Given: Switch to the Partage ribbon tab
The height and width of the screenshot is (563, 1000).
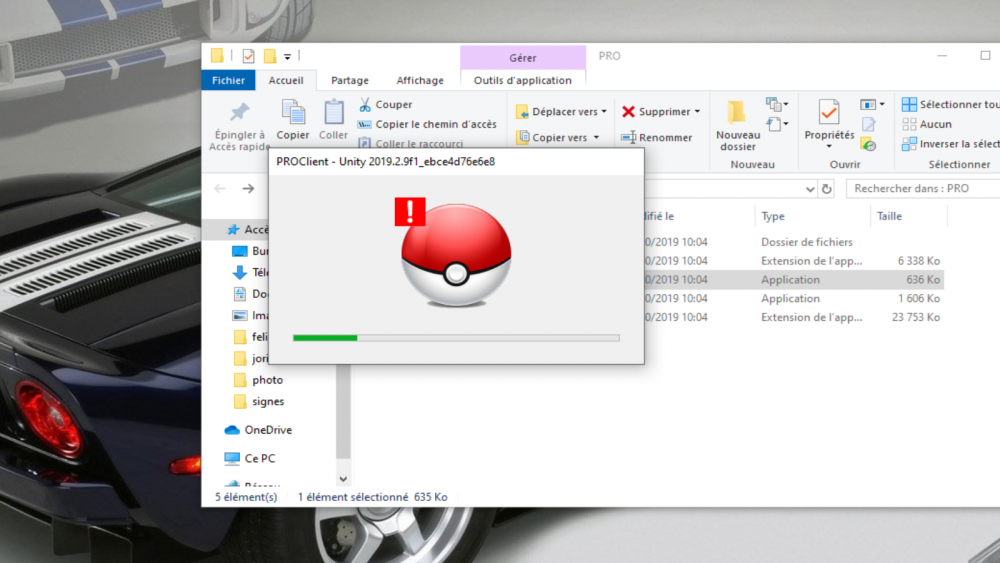Looking at the screenshot, I should click(350, 80).
